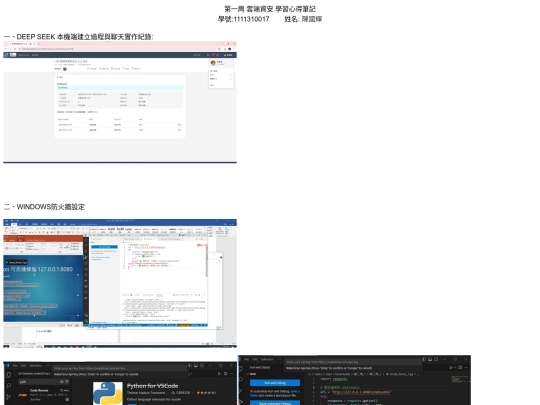Click the user avatar in the browser page

point(213,63)
